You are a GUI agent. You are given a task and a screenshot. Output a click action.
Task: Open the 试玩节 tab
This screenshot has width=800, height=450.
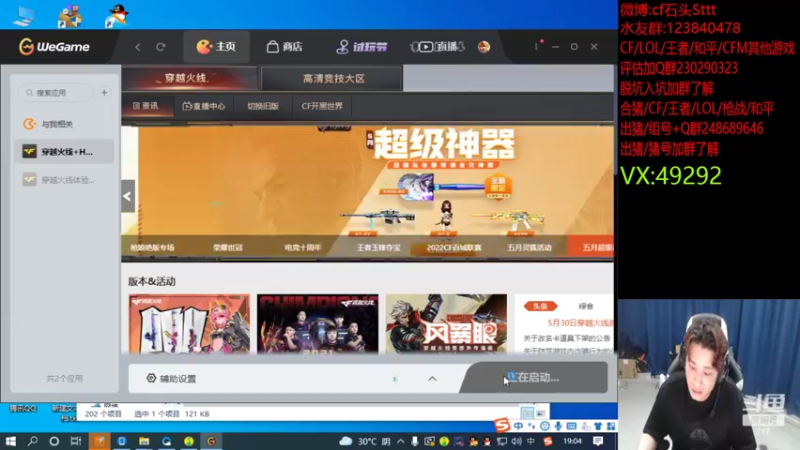[361, 47]
